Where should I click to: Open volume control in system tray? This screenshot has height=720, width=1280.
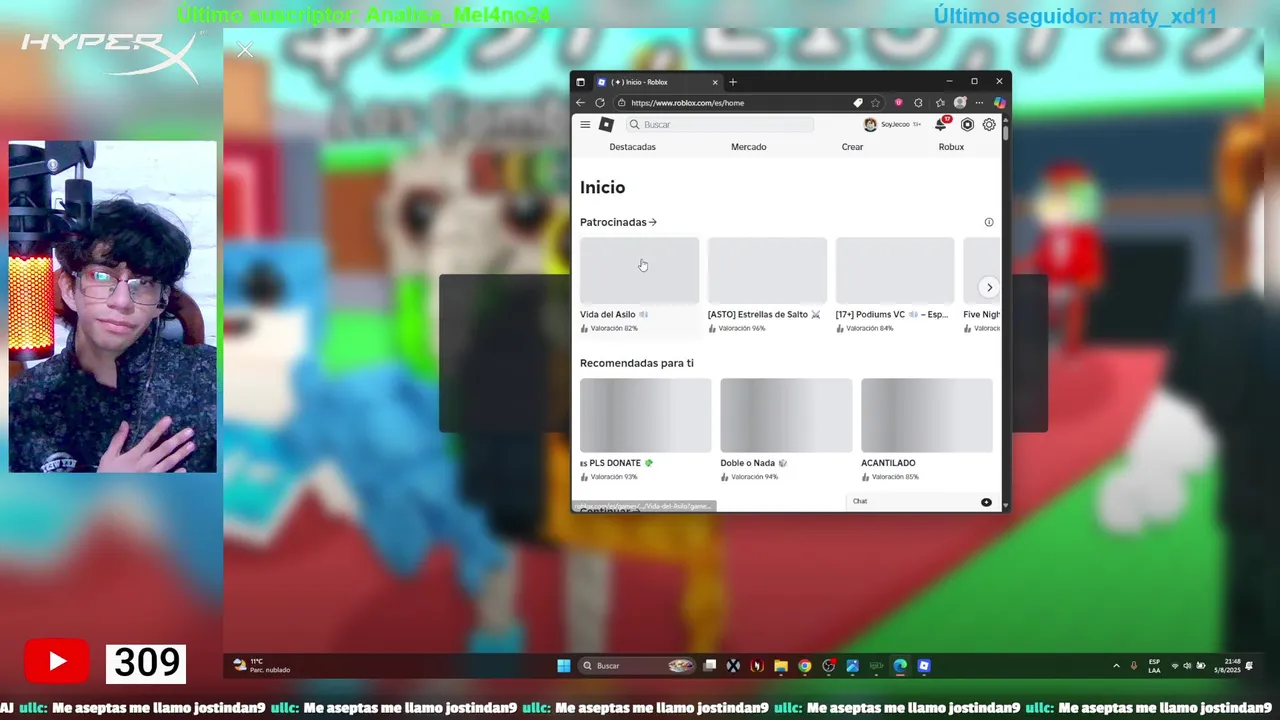(1187, 666)
